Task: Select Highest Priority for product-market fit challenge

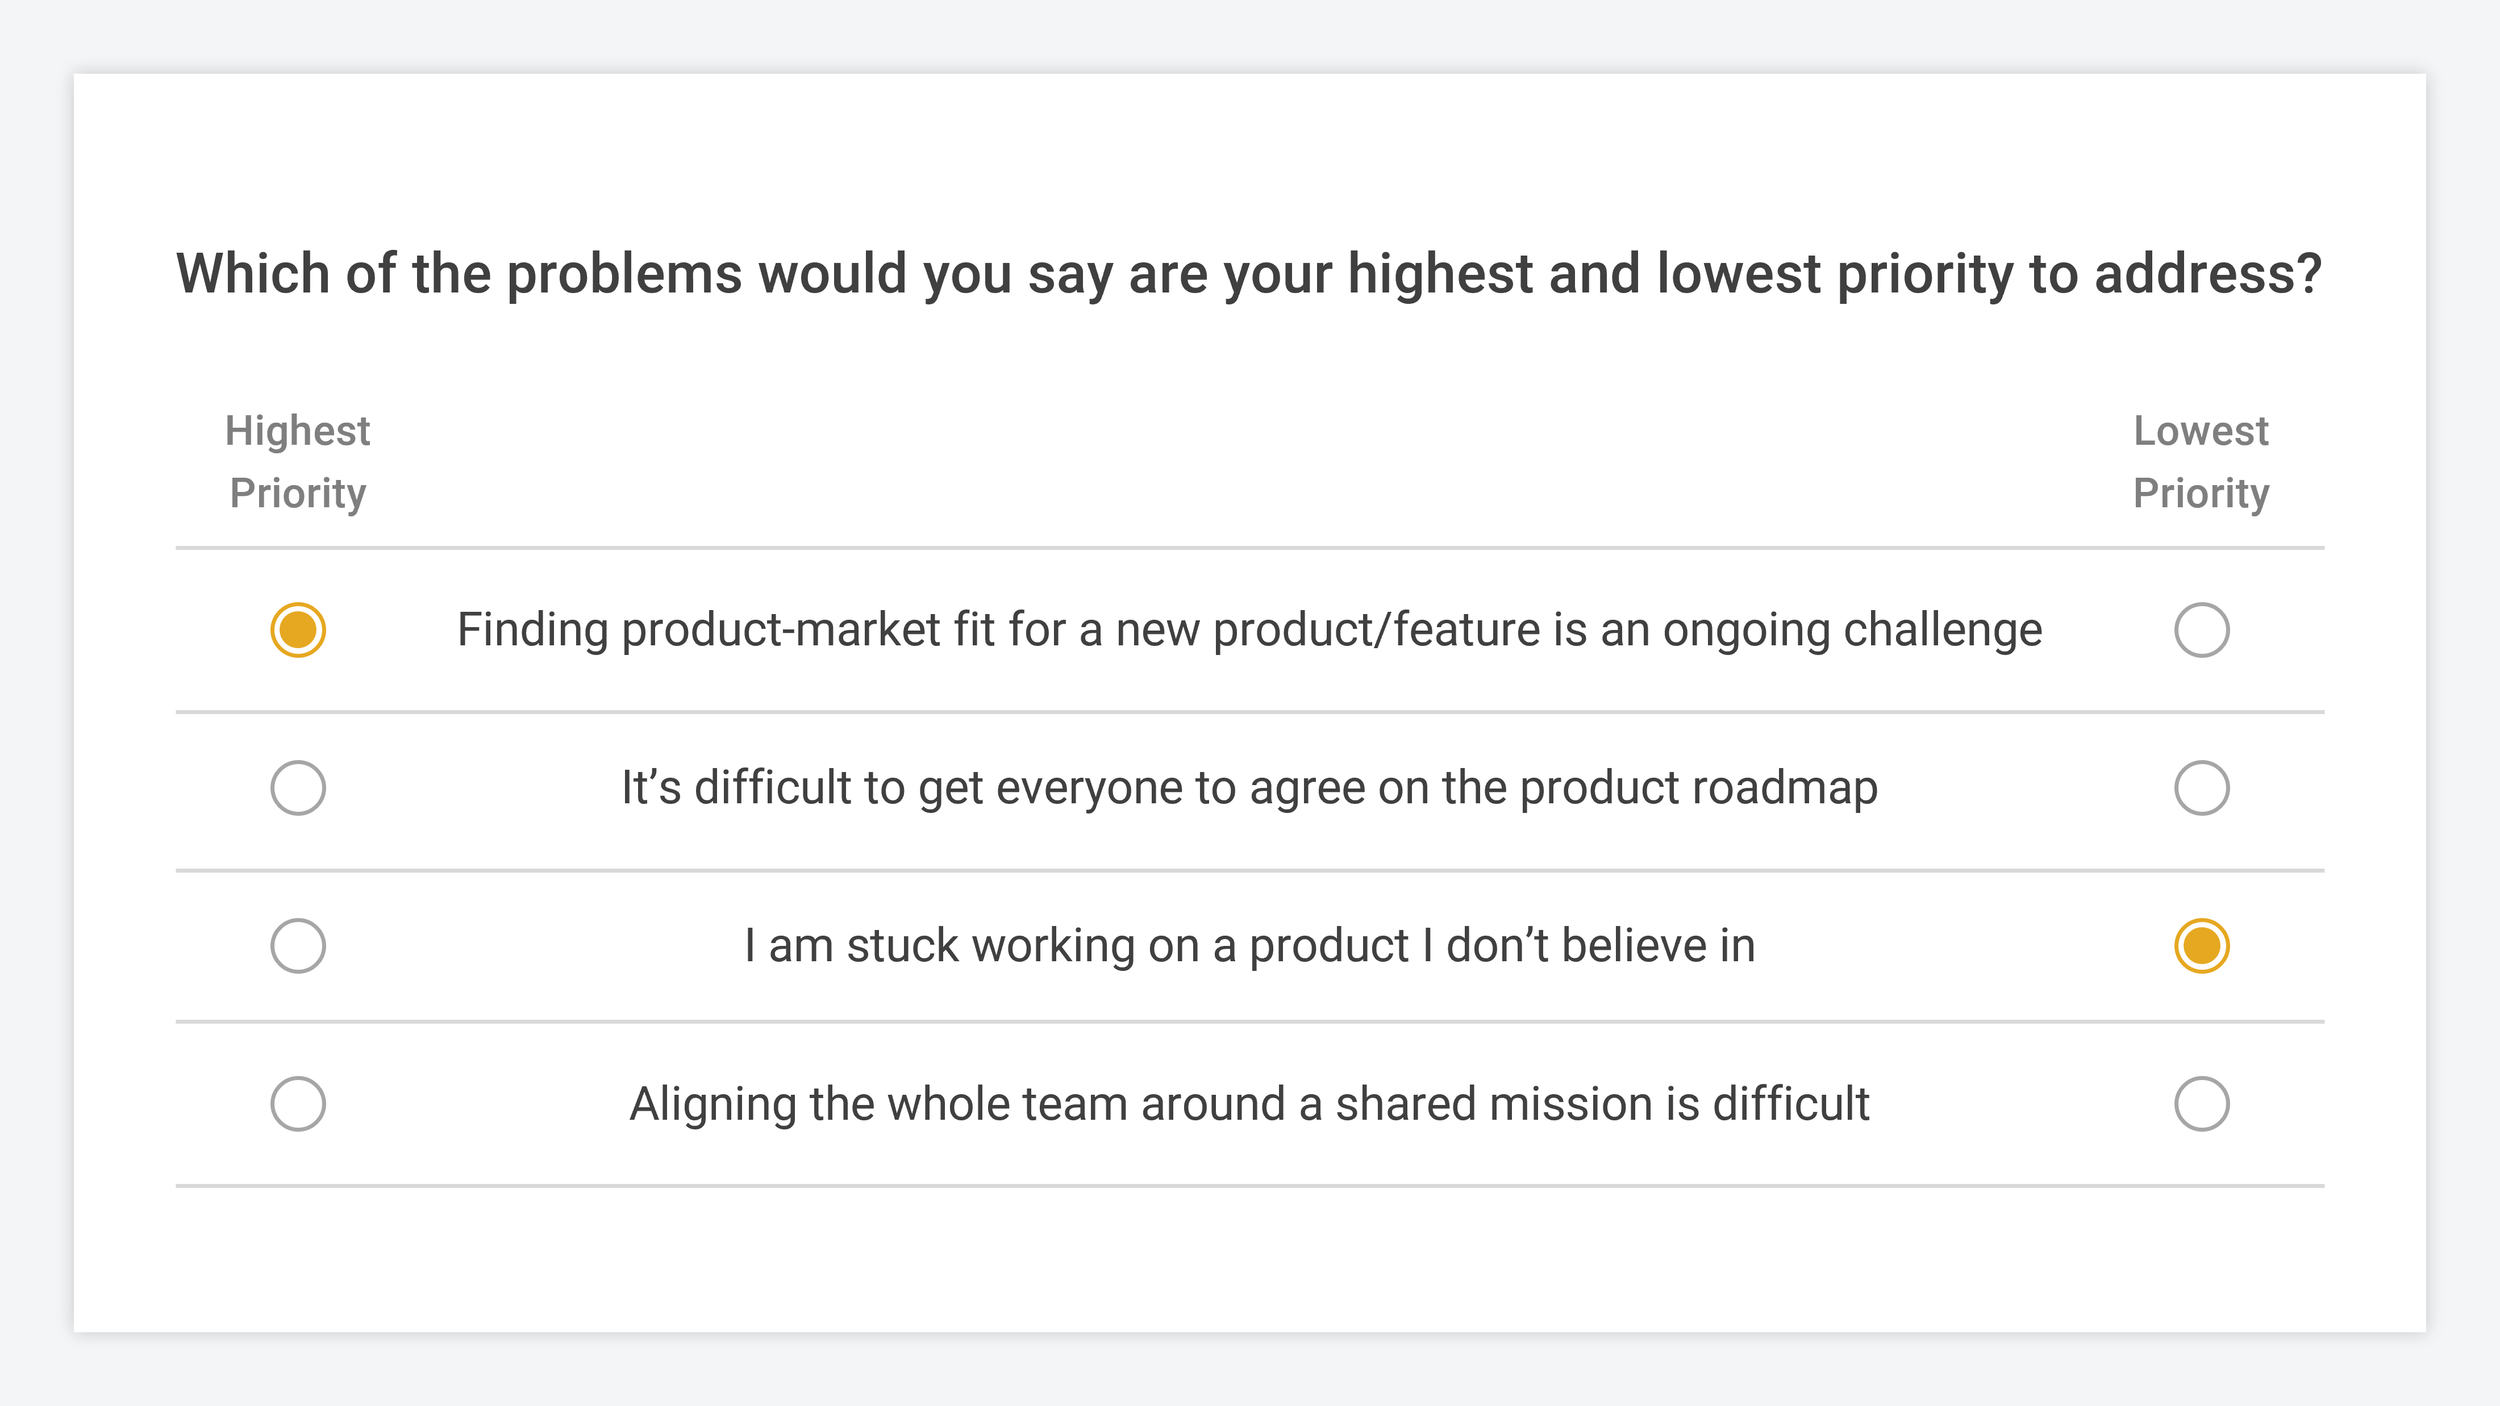Action: pyautogui.click(x=298, y=630)
